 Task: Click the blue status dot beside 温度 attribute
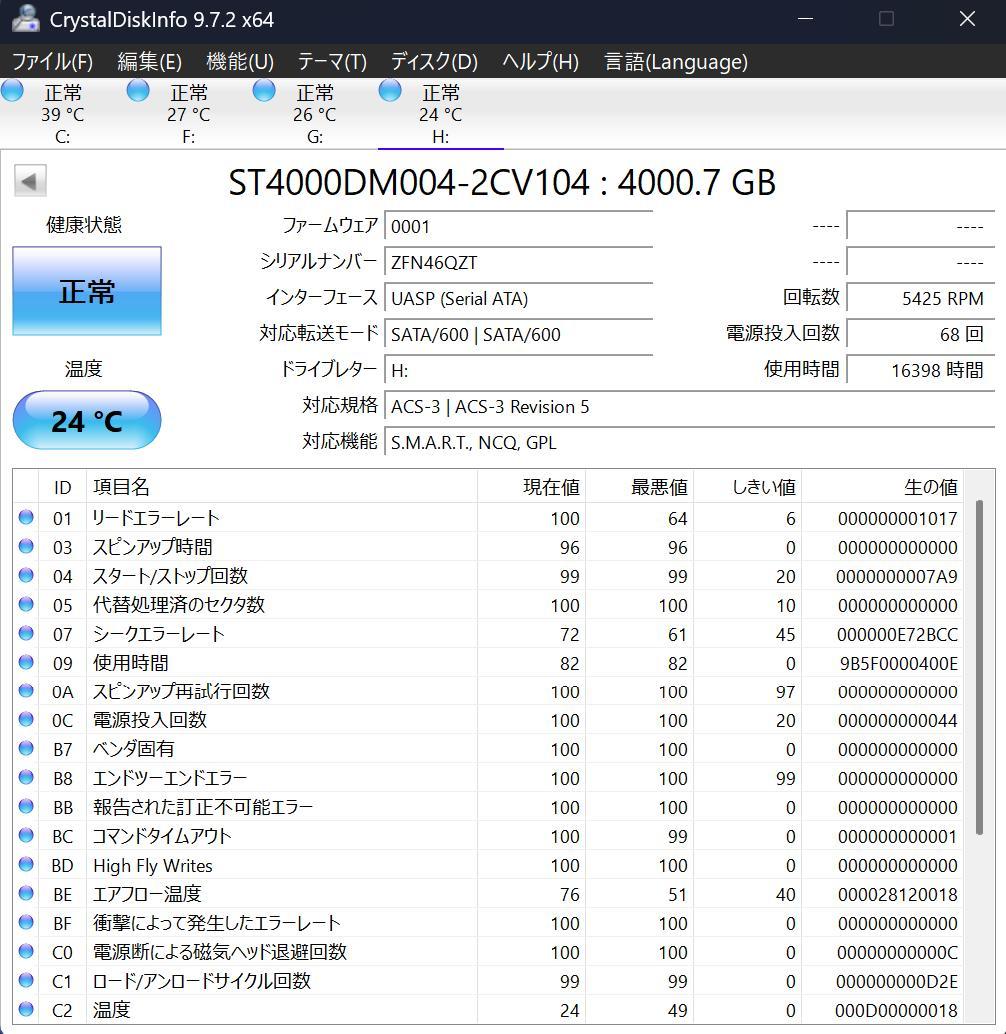[27, 1011]
